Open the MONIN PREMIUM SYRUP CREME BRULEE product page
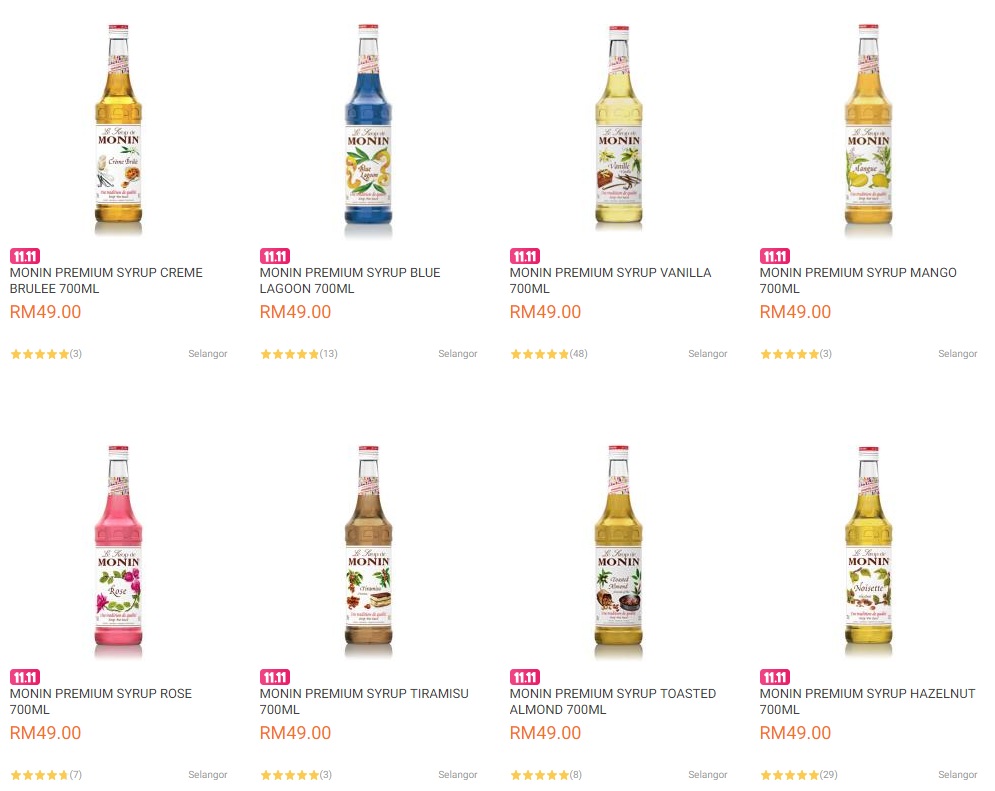 coord(105,279)
